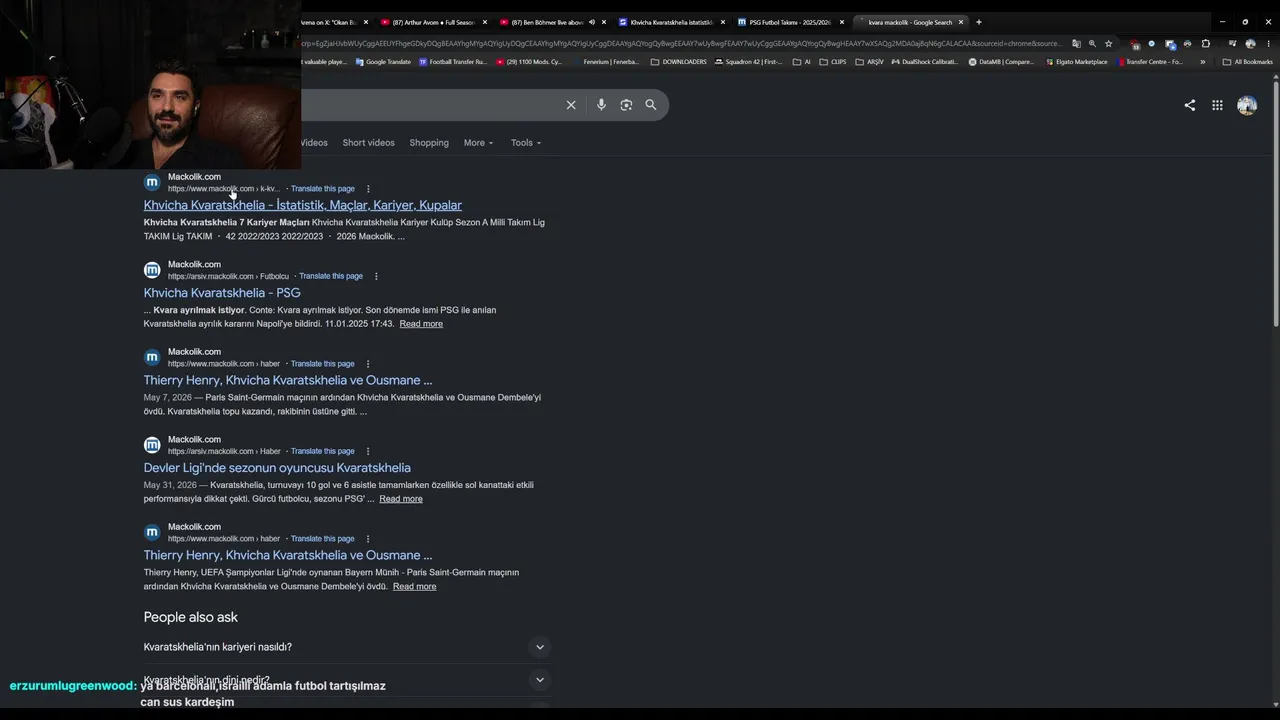Translate the 'Devler Ligi'nde' result page
Viewport: 1280px width, 720px height.
pyautogui.click(x=323, y=451)
